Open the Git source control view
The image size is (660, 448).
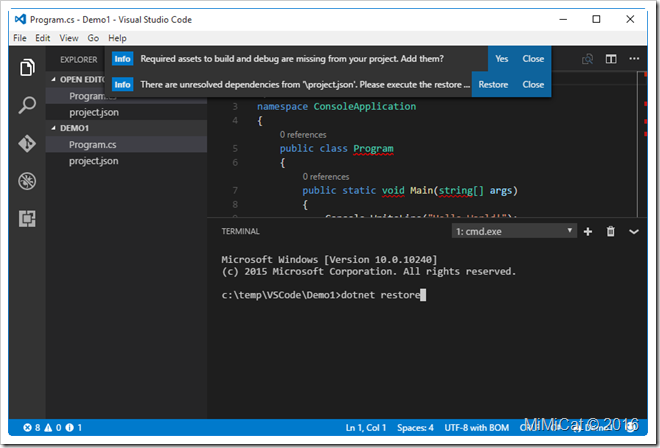click(27, 143)
